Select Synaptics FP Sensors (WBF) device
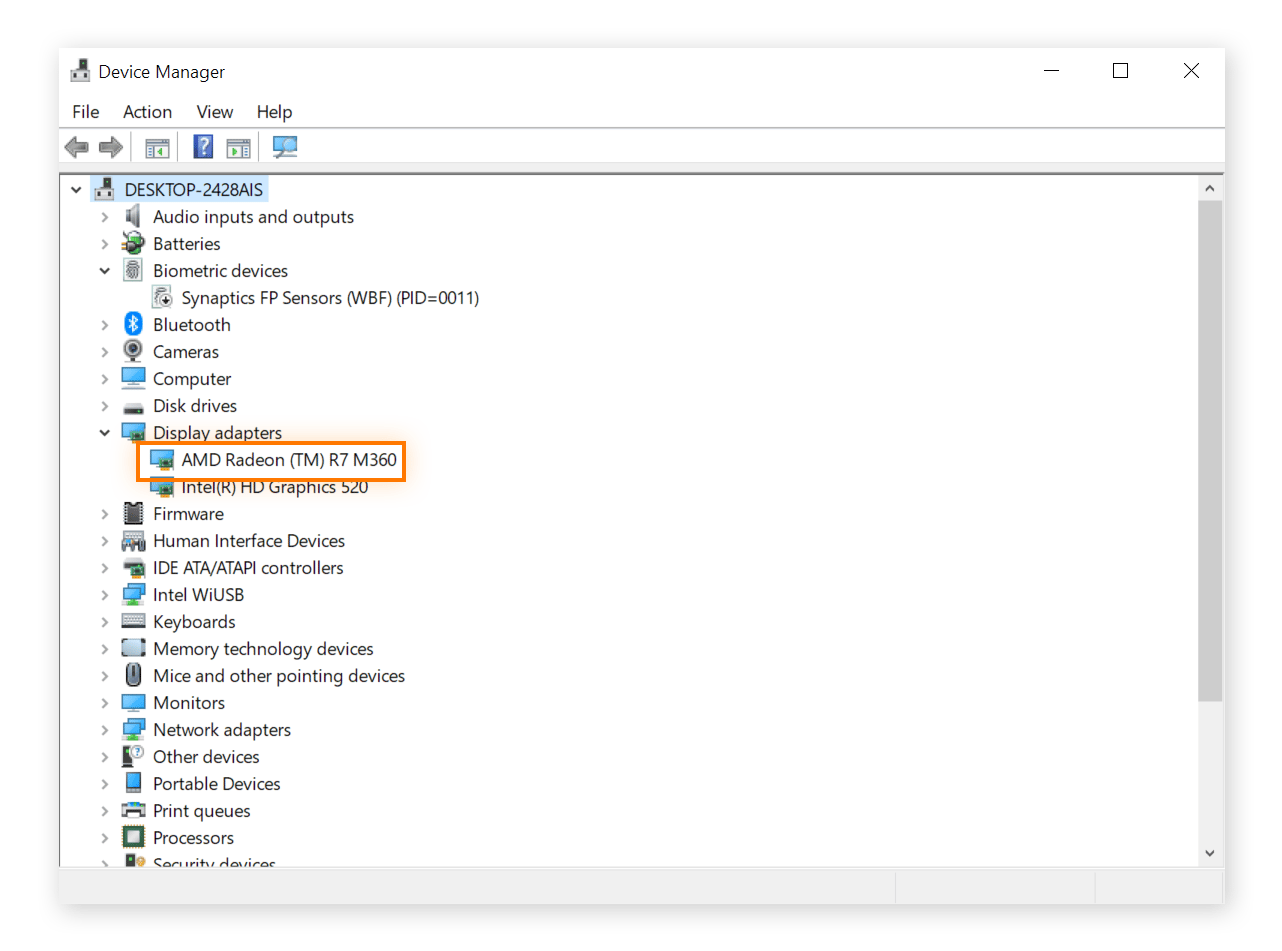This screenshot has height=951, width=1282. [x=330, y=297]
